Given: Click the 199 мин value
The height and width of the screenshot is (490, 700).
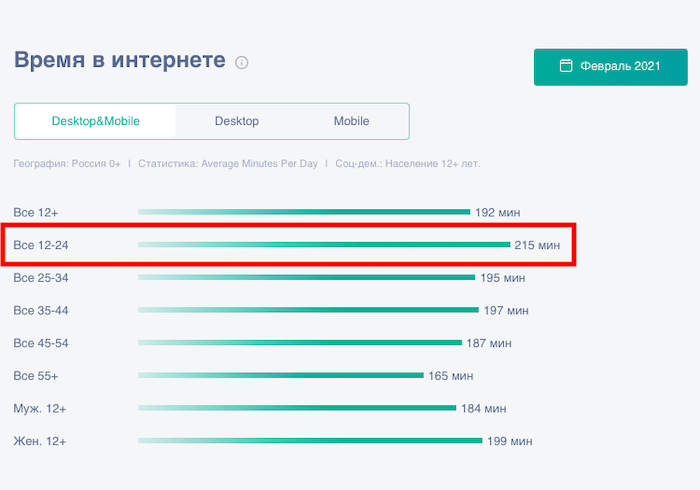Looking at the screenshot, I should click(510, 441).
